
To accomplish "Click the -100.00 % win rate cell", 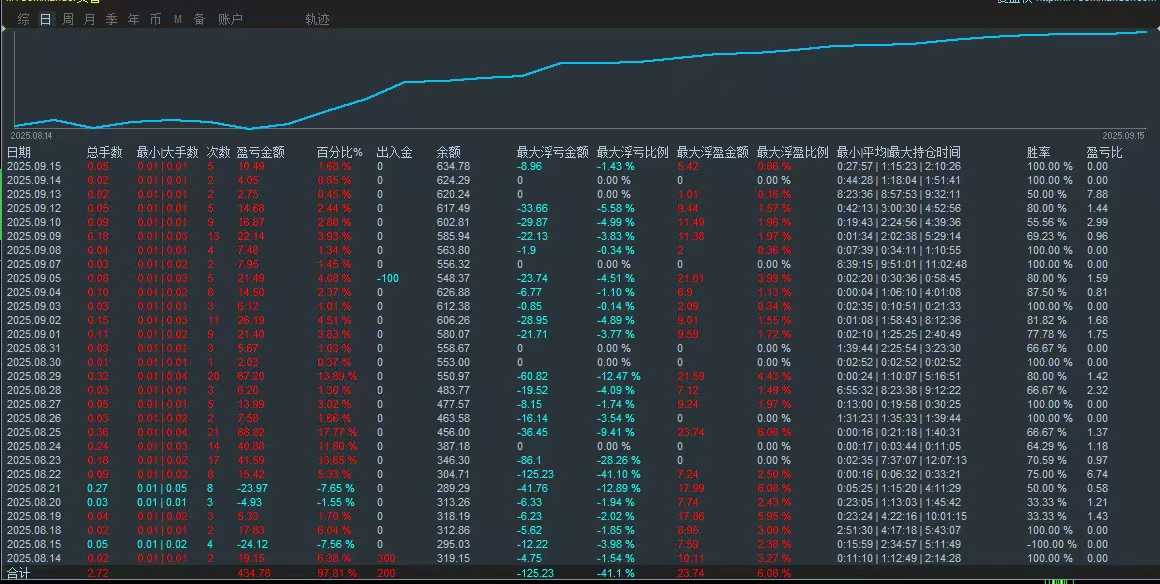I will 1051,544.
